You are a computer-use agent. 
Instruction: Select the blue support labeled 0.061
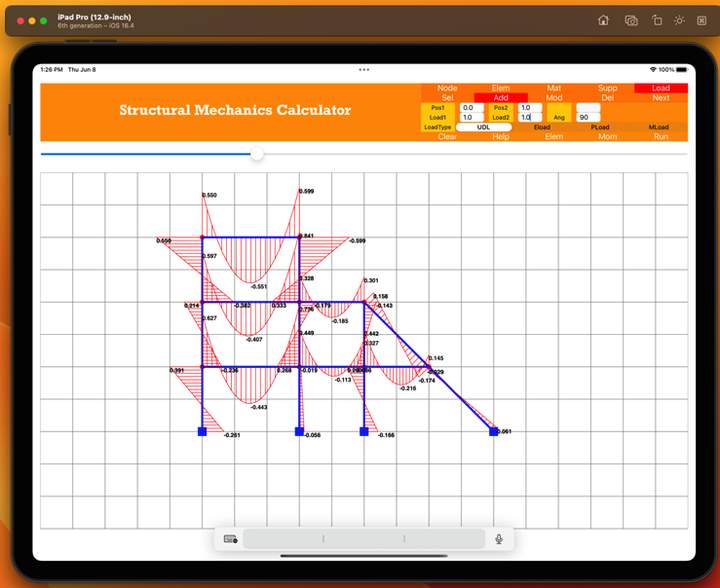click(494, 431)
